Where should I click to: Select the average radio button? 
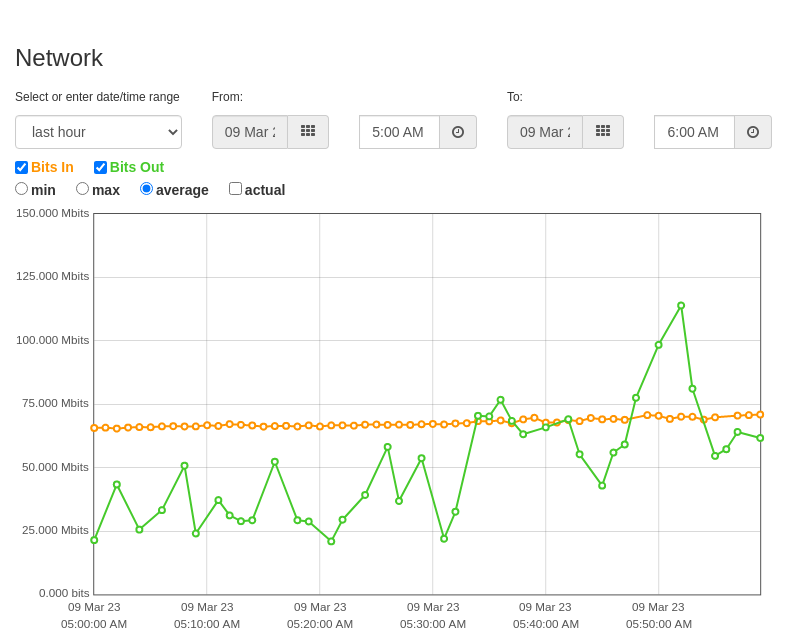(x=146, y=189)
